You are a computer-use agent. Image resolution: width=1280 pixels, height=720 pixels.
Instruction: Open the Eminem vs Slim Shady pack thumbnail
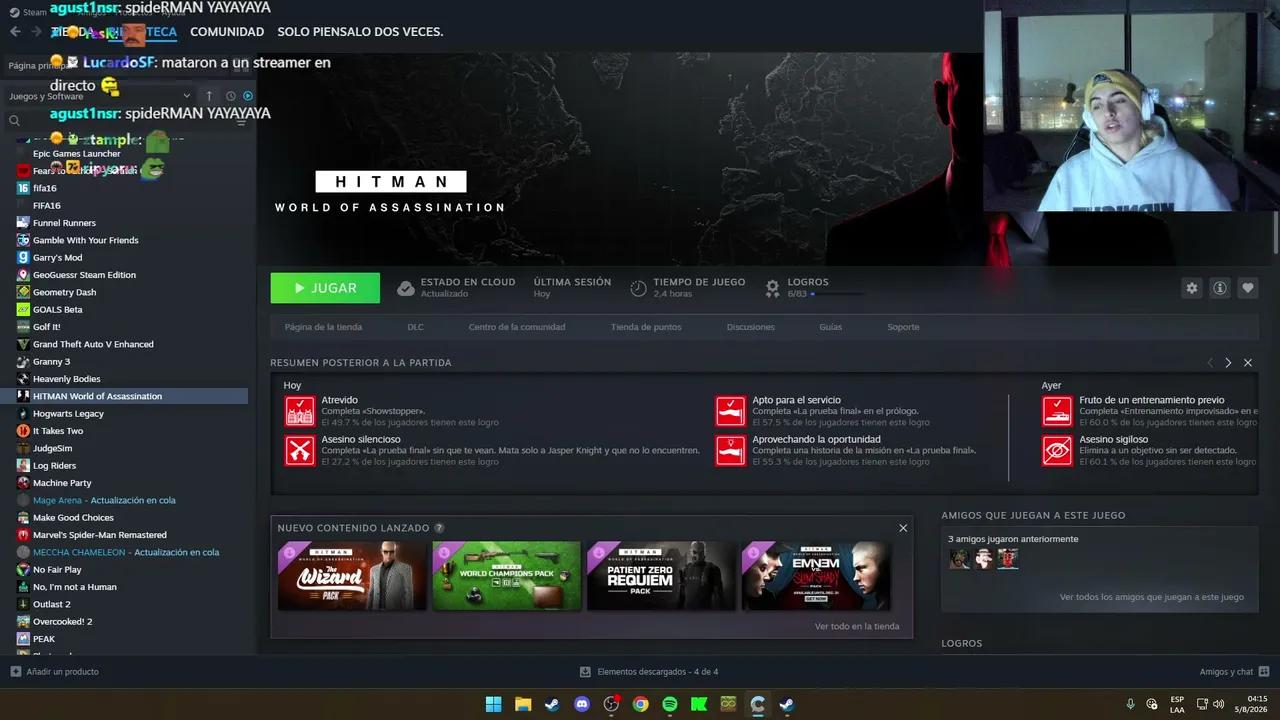pos(816,576)
